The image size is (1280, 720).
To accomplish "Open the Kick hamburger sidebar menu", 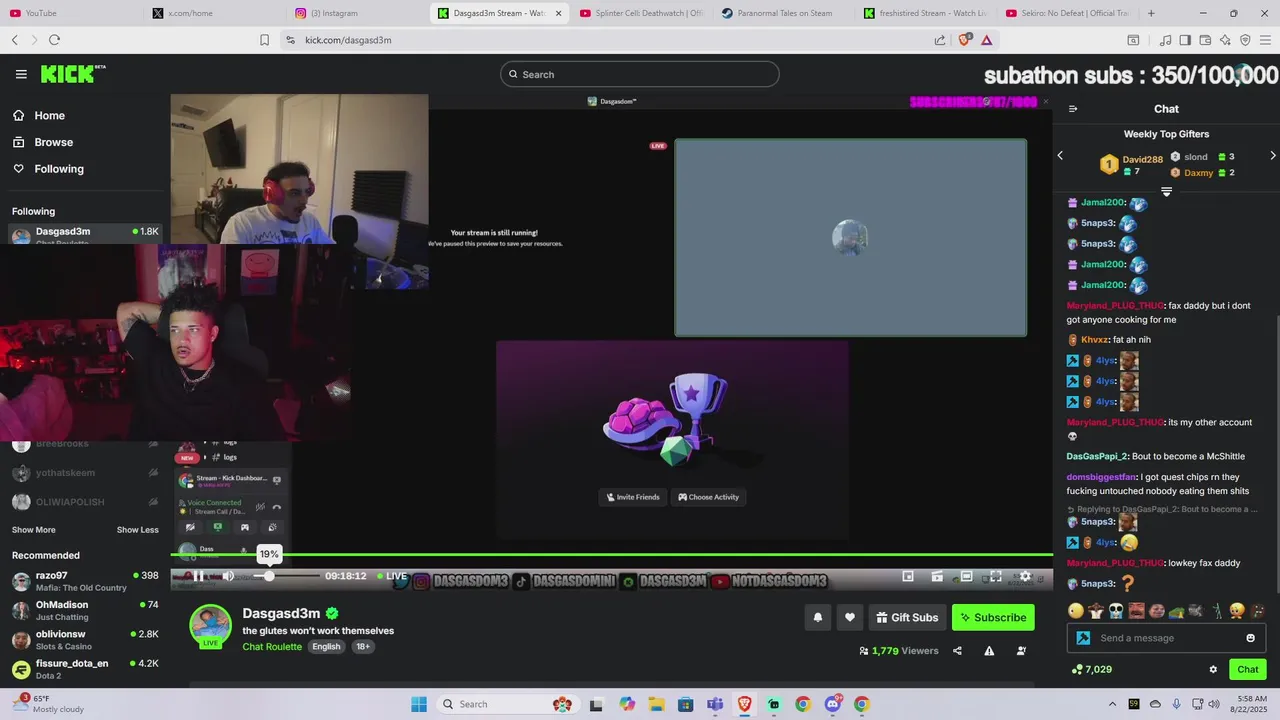I will point(21,74).
